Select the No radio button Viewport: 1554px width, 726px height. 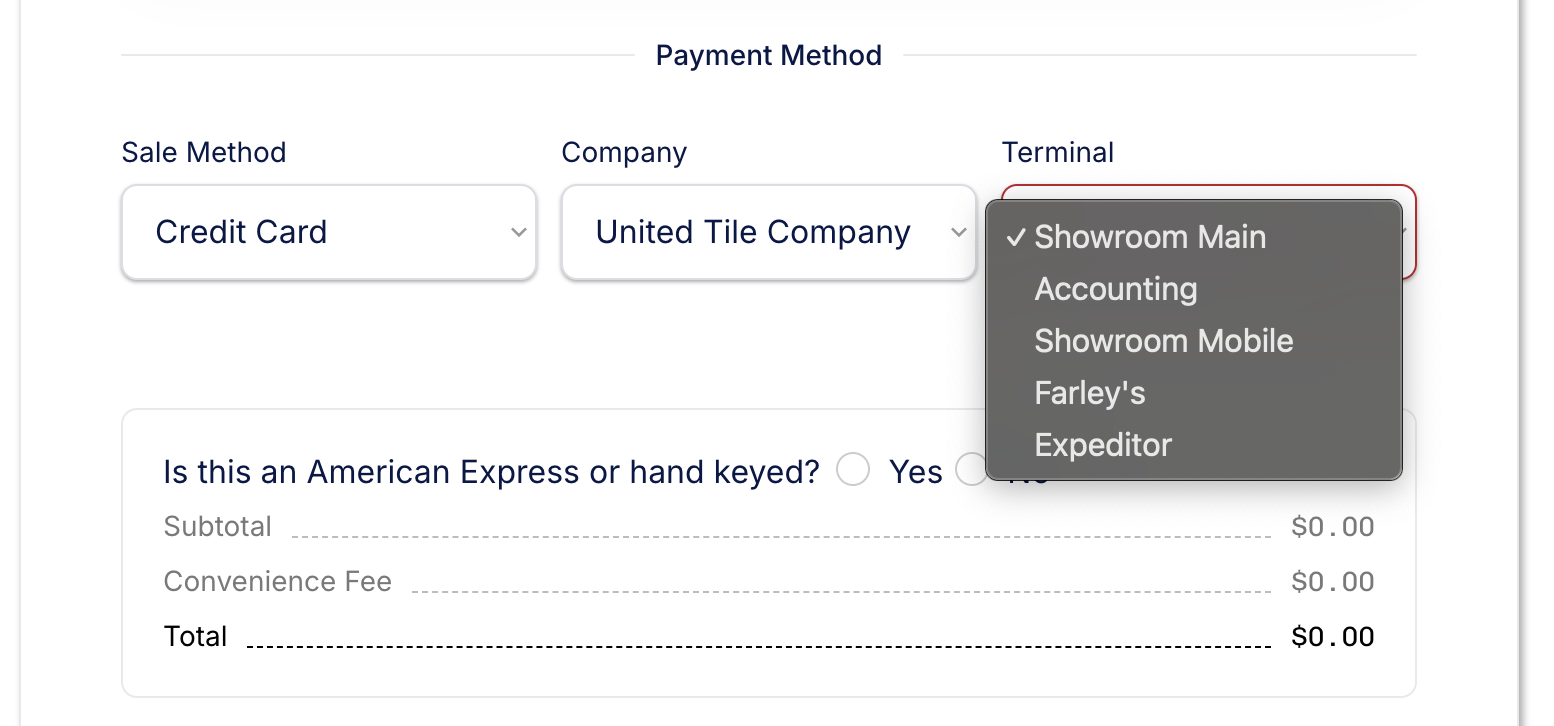pos(971,469)
